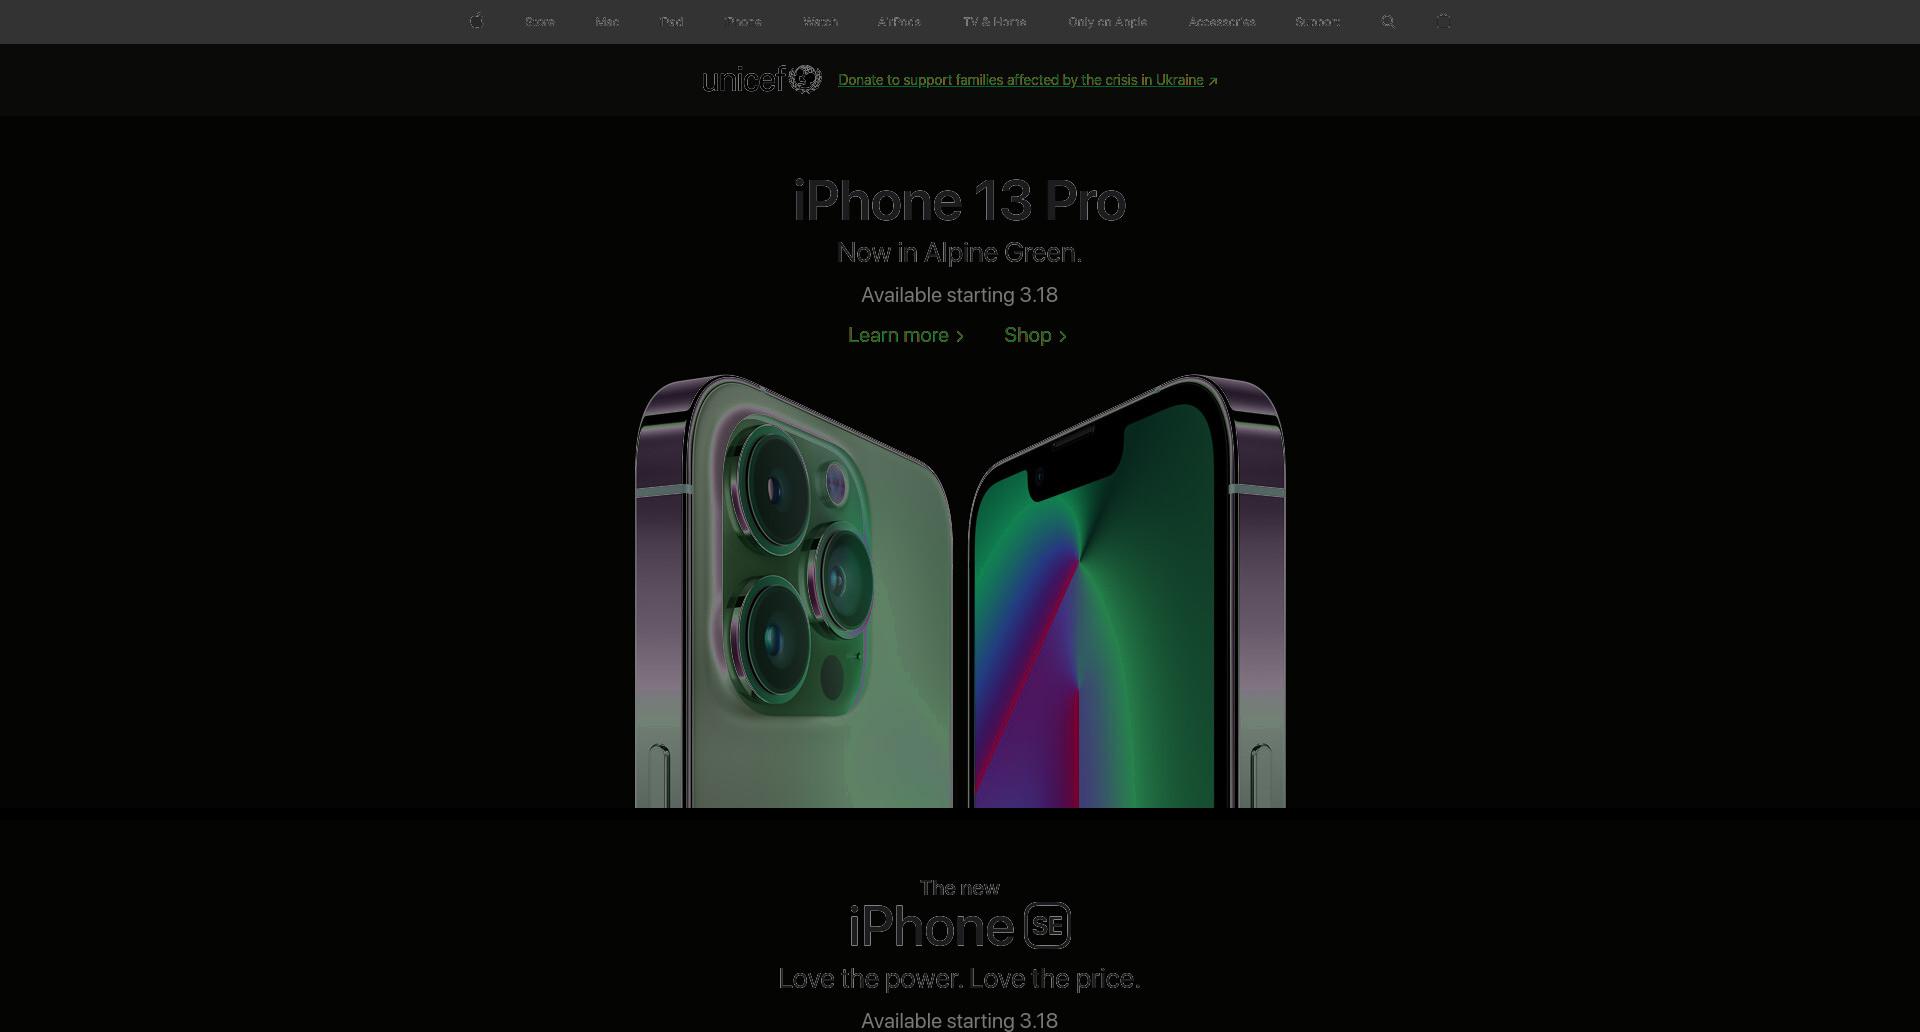Select AirPods in the top navigation
Screen dimensions: 1920x1032
[x=899, y=22]
